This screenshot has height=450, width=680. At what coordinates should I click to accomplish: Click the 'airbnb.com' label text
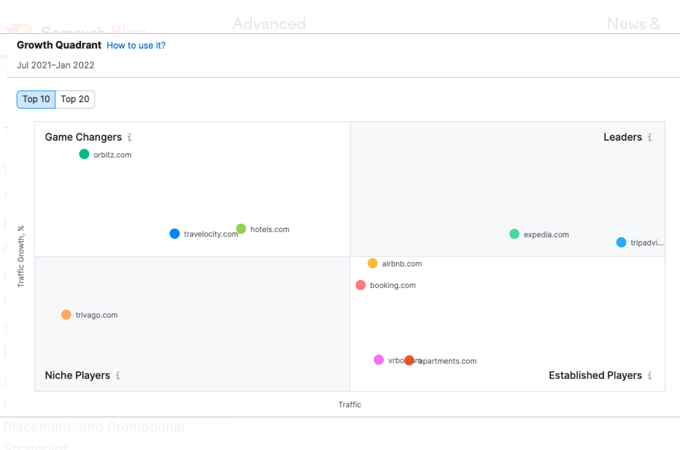[x=402, y=264]
